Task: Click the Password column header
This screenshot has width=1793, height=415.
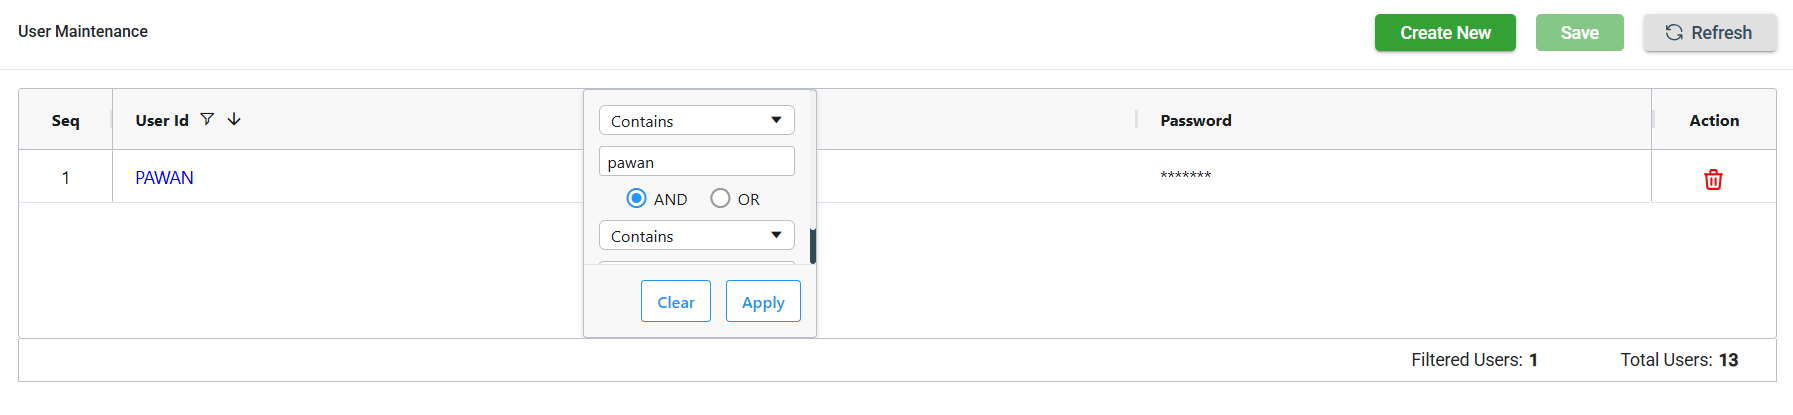Action: click(x=1196, y=121)
